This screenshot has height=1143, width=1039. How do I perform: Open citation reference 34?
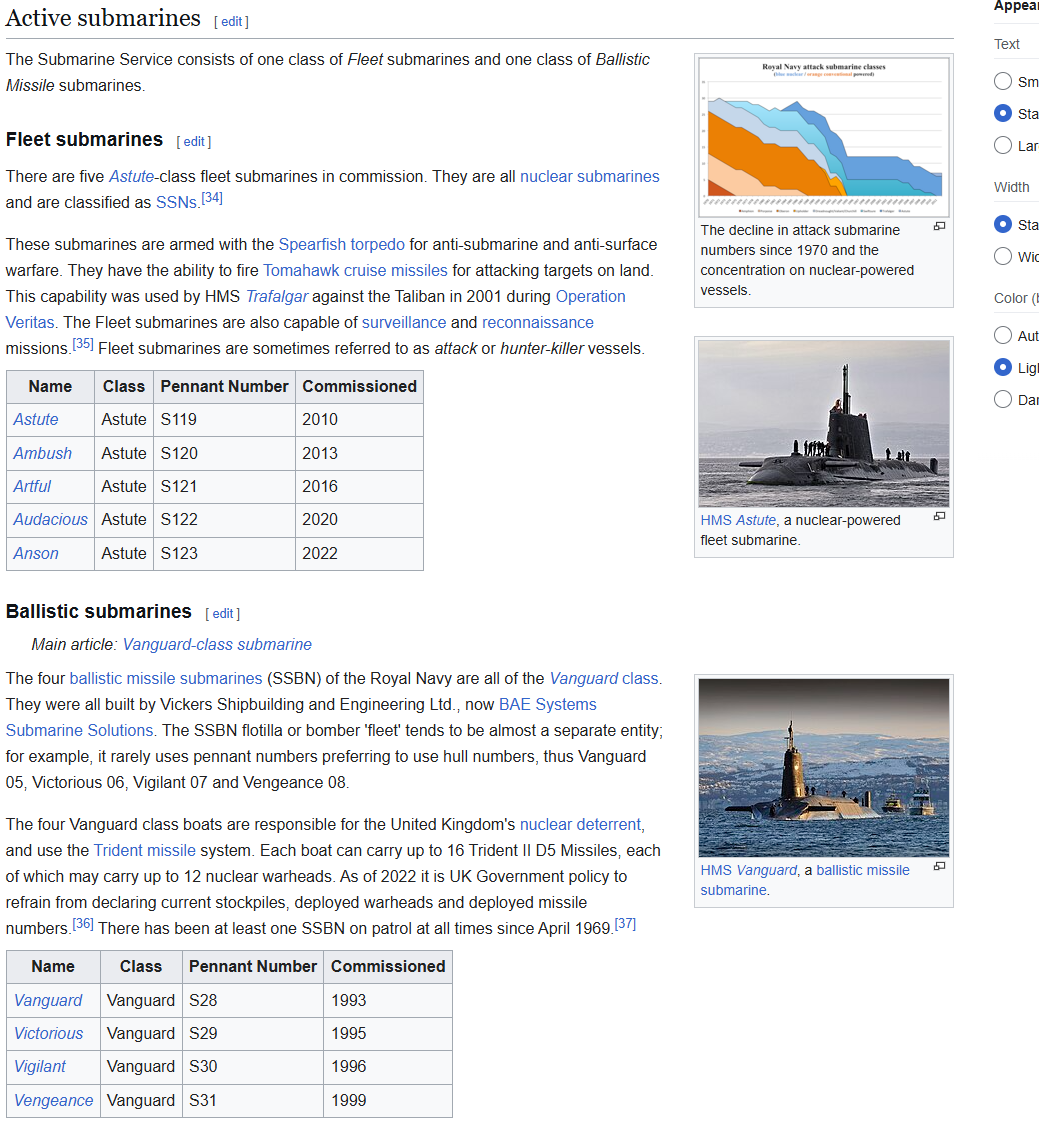pos(211,198)
